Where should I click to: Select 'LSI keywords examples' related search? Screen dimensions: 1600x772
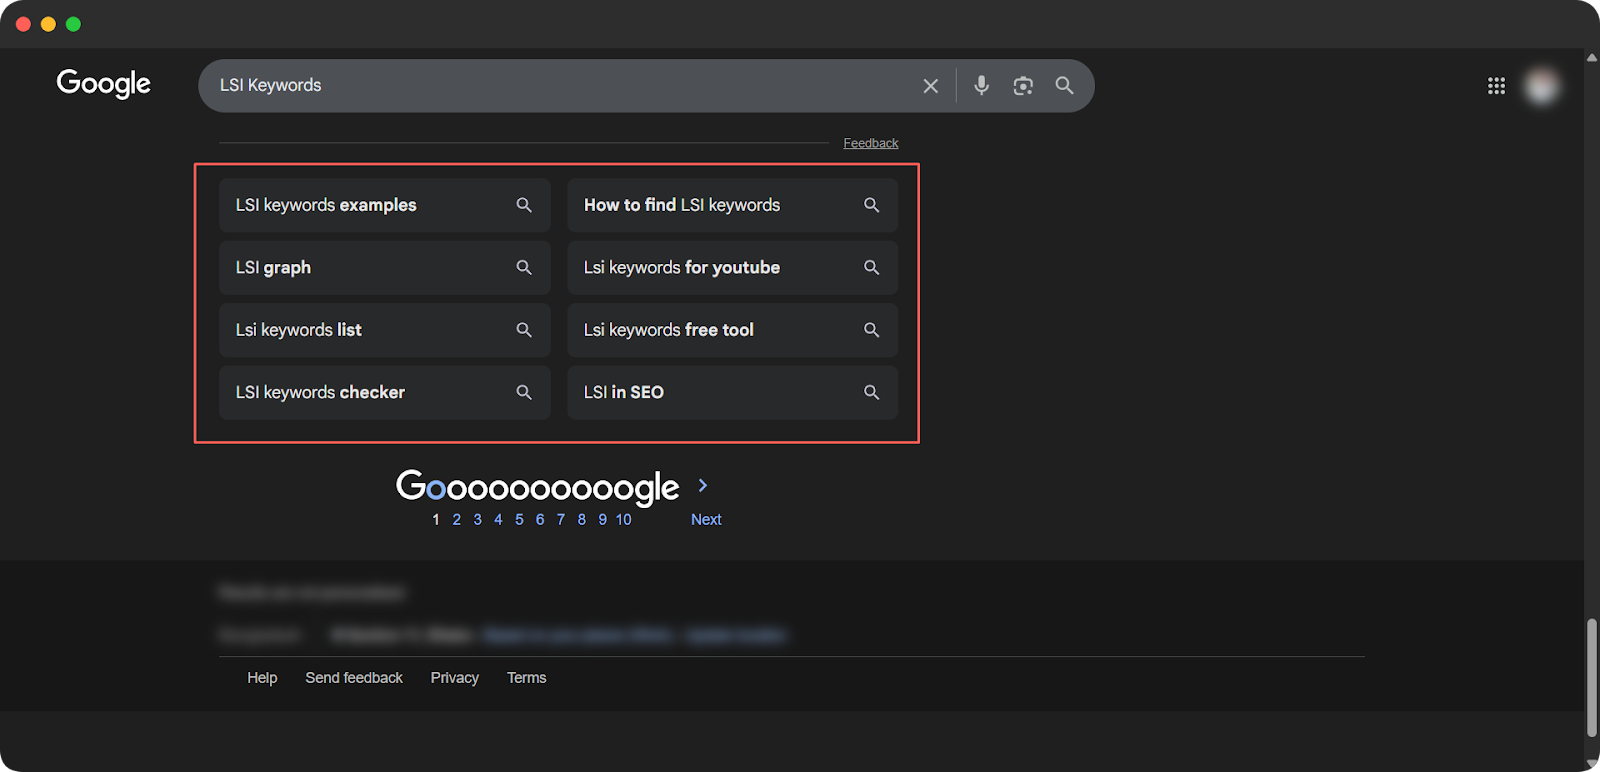click(x=385, y=205)
